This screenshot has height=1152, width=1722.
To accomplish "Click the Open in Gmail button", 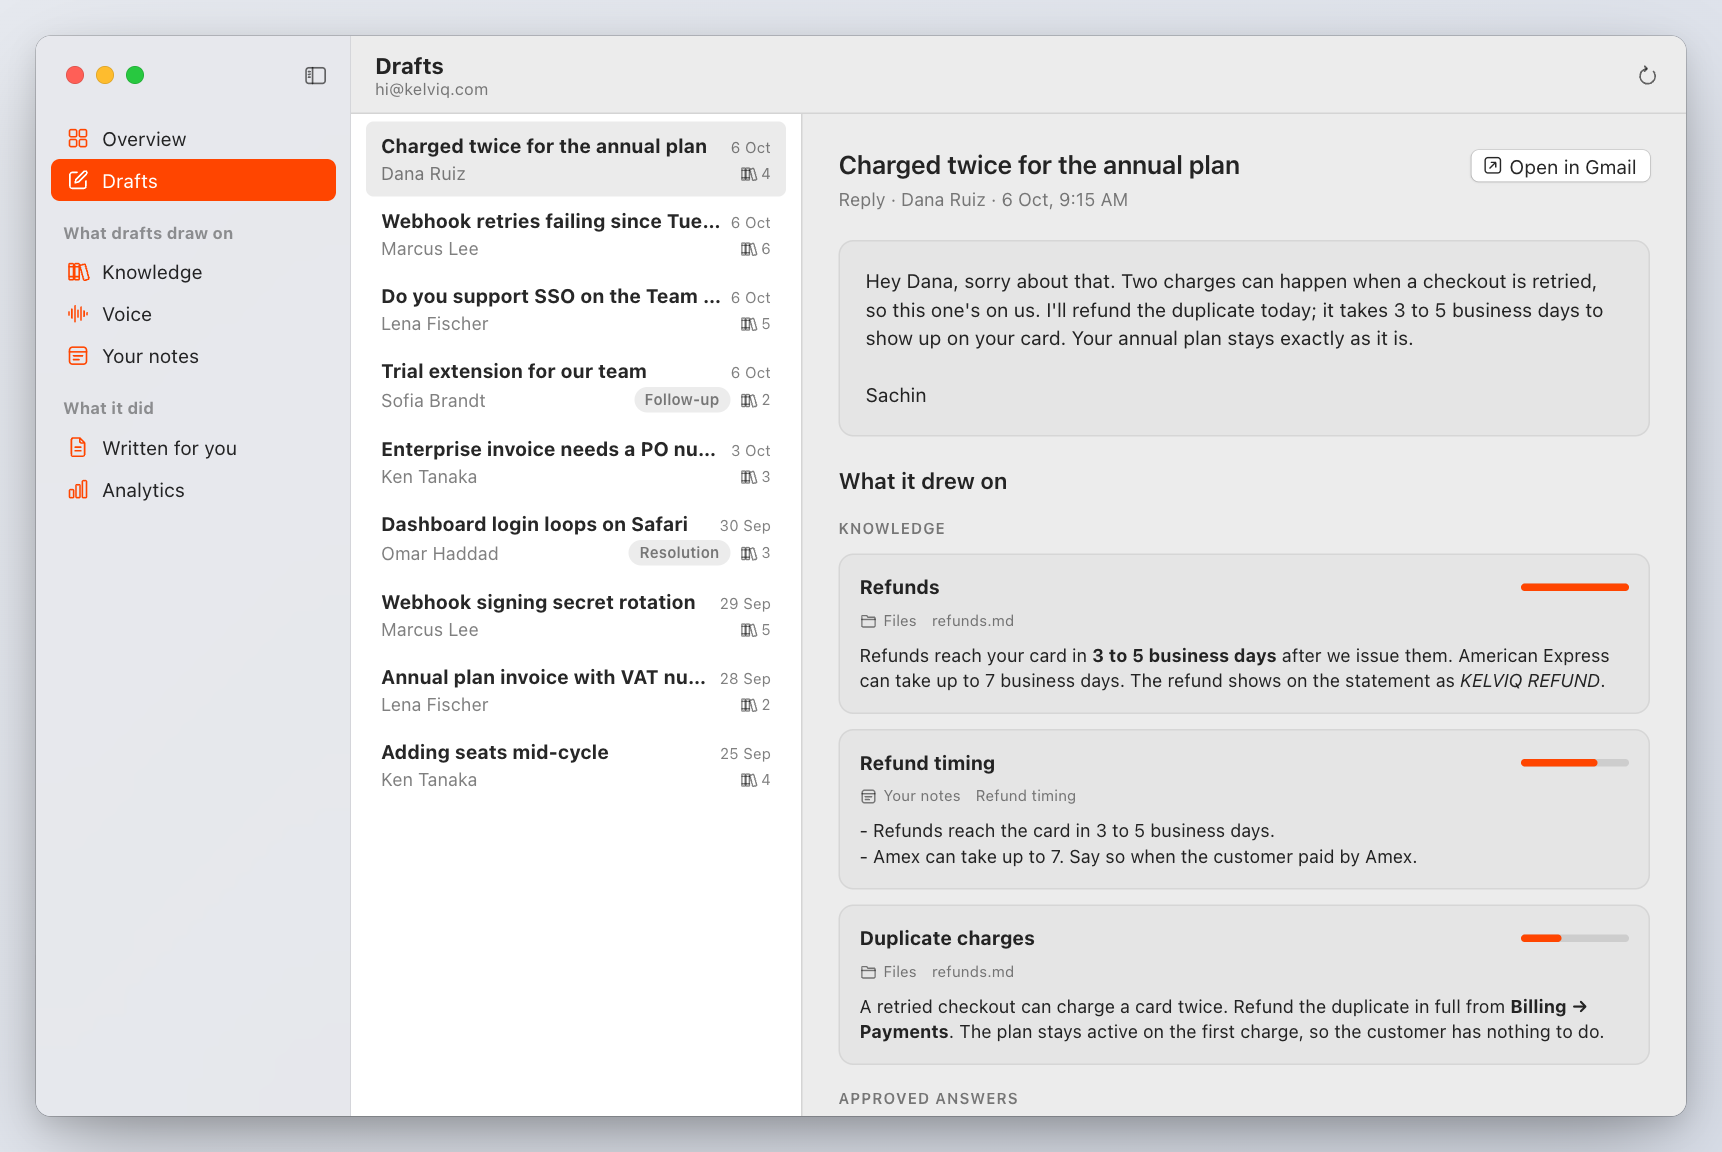I will pyautogui.click(x=1560, y=166).
